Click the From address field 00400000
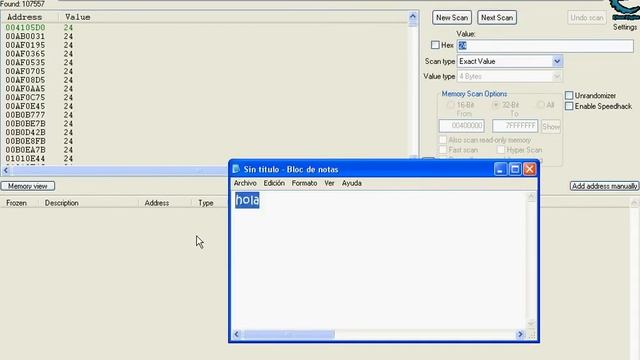 [462, 126]
